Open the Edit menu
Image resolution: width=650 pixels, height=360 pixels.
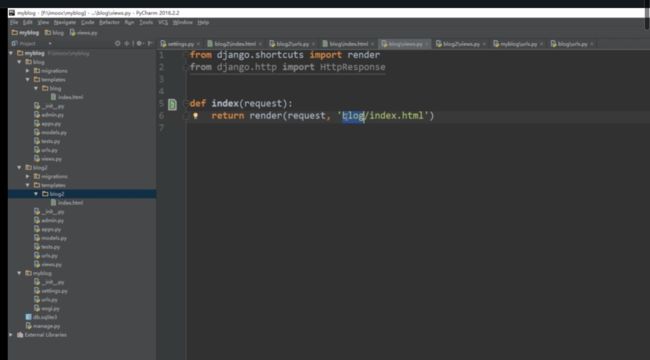tap(27, 22)
